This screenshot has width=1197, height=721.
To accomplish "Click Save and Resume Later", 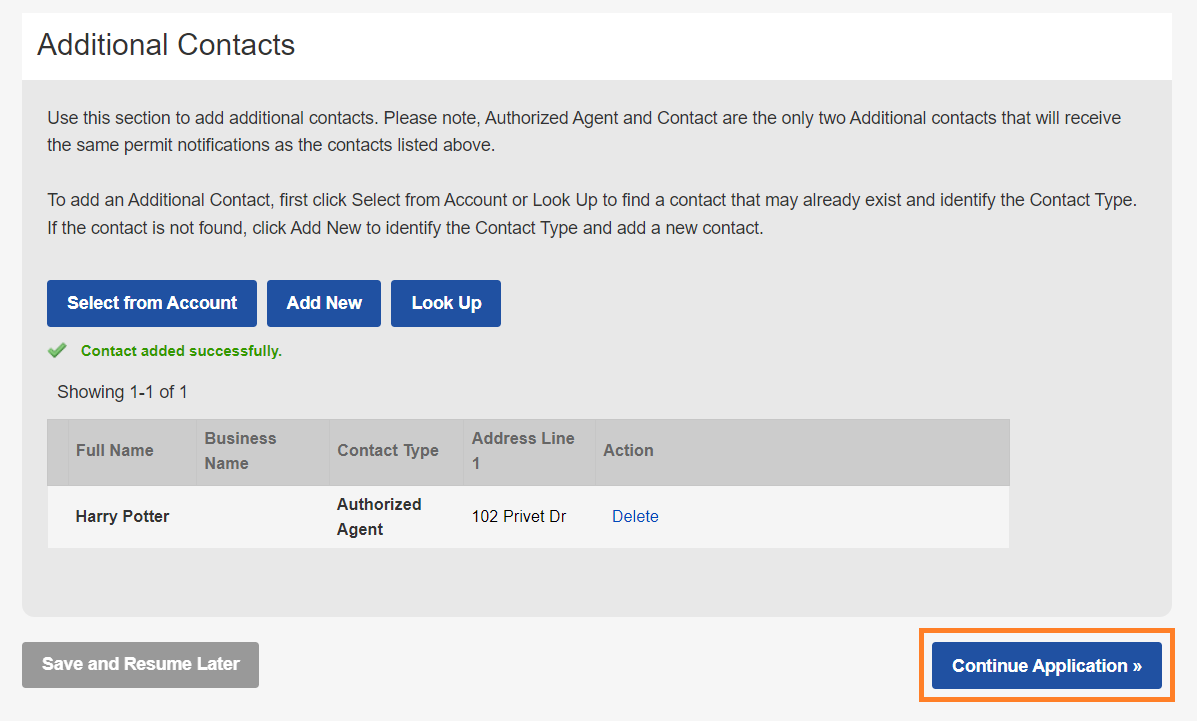I will point(140,664).
